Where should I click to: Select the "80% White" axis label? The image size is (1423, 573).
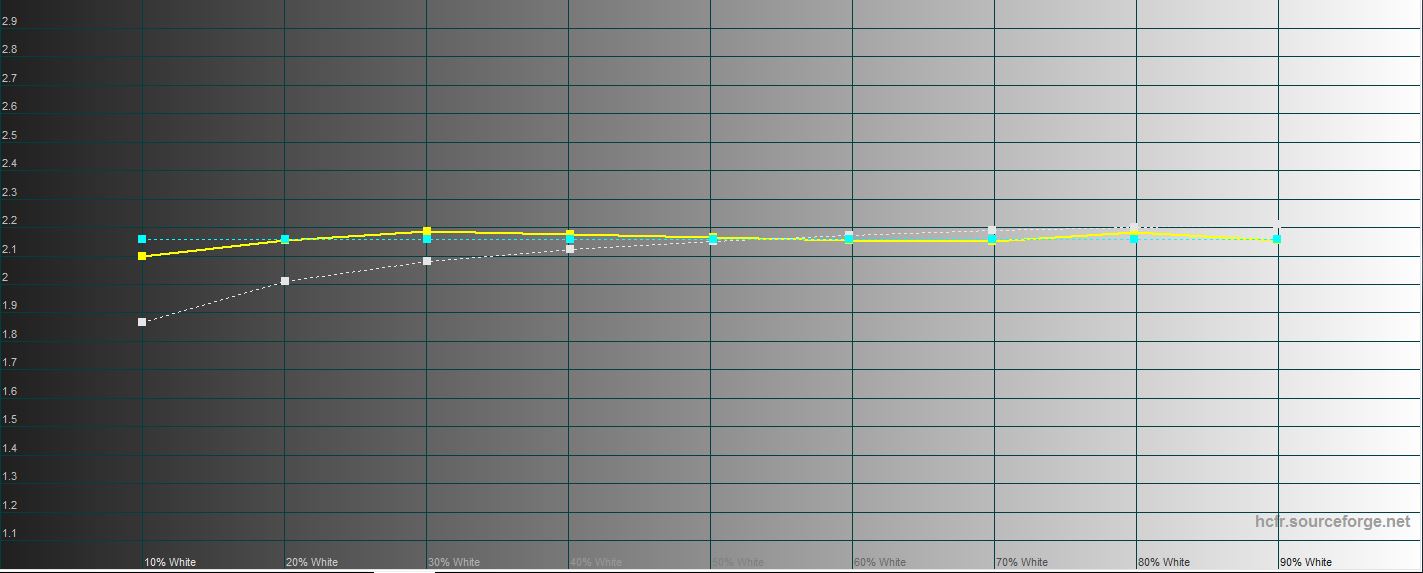1164,562
